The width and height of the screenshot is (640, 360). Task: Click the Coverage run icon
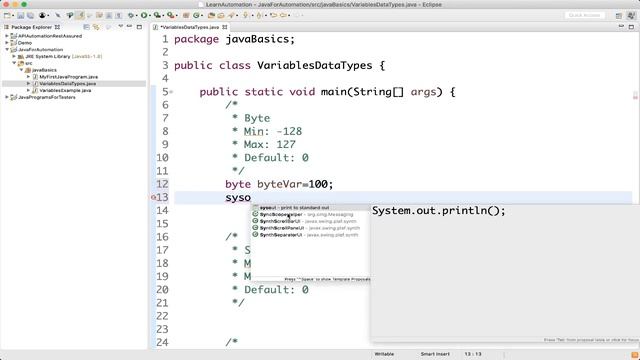157,16
